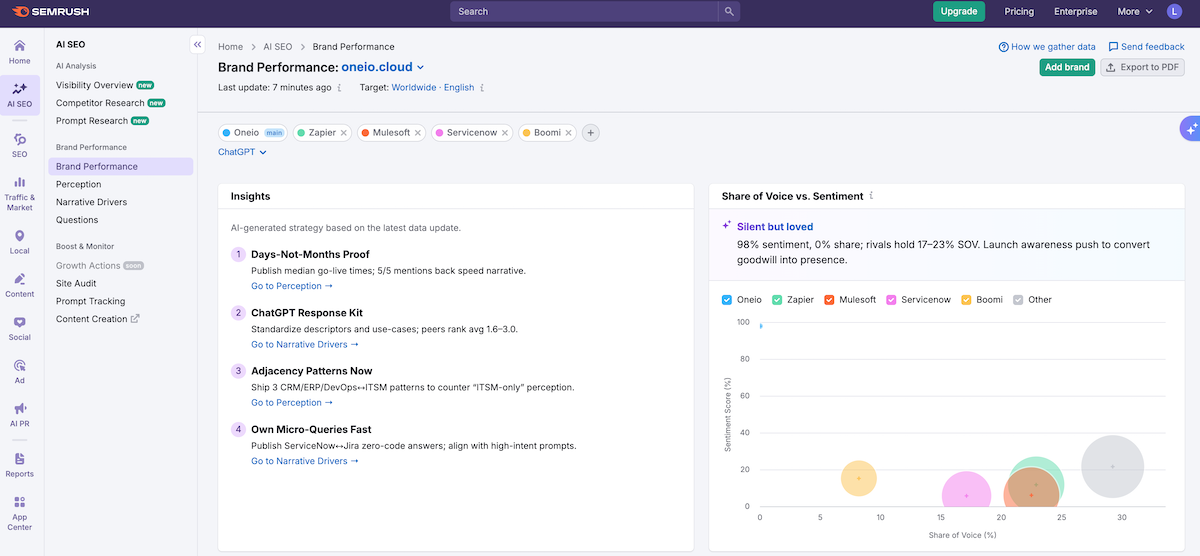Click AI SEO in the breadcrumb
1200x556 pixels.
click(x=278, y=47)
